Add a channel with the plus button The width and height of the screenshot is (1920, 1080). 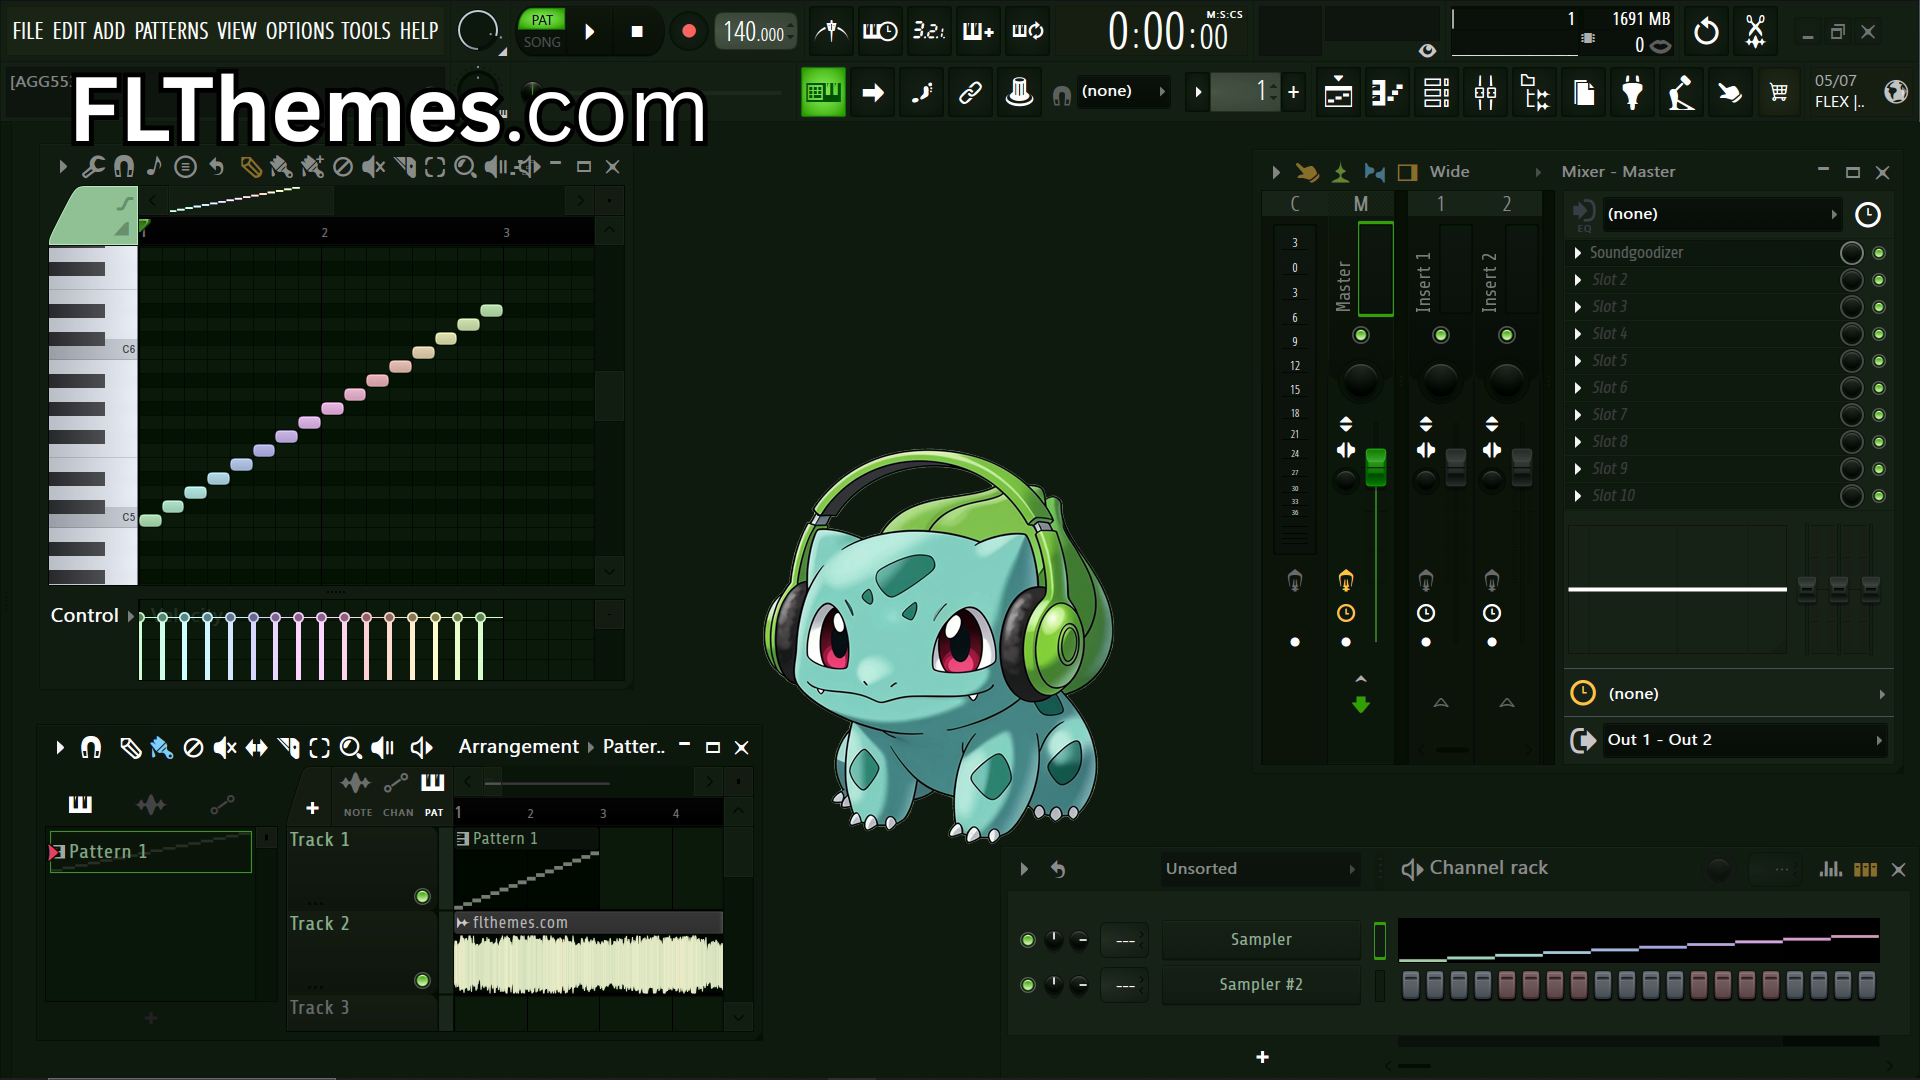(1262, 1057)
